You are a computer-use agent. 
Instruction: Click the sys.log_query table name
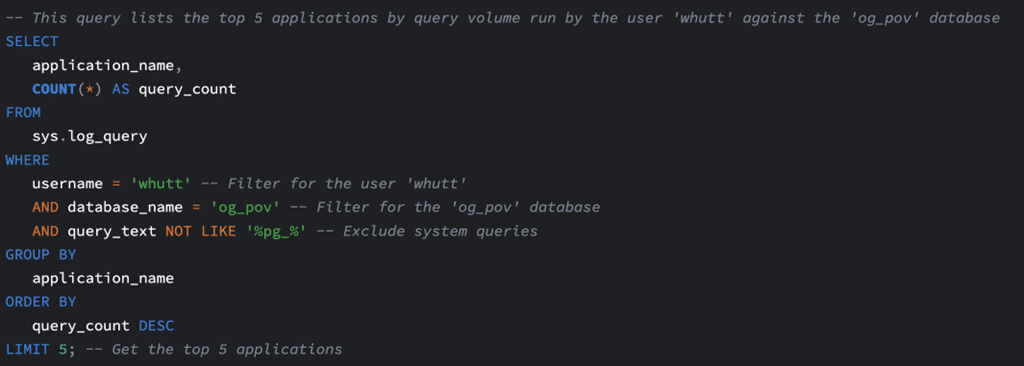pos(89,137)
